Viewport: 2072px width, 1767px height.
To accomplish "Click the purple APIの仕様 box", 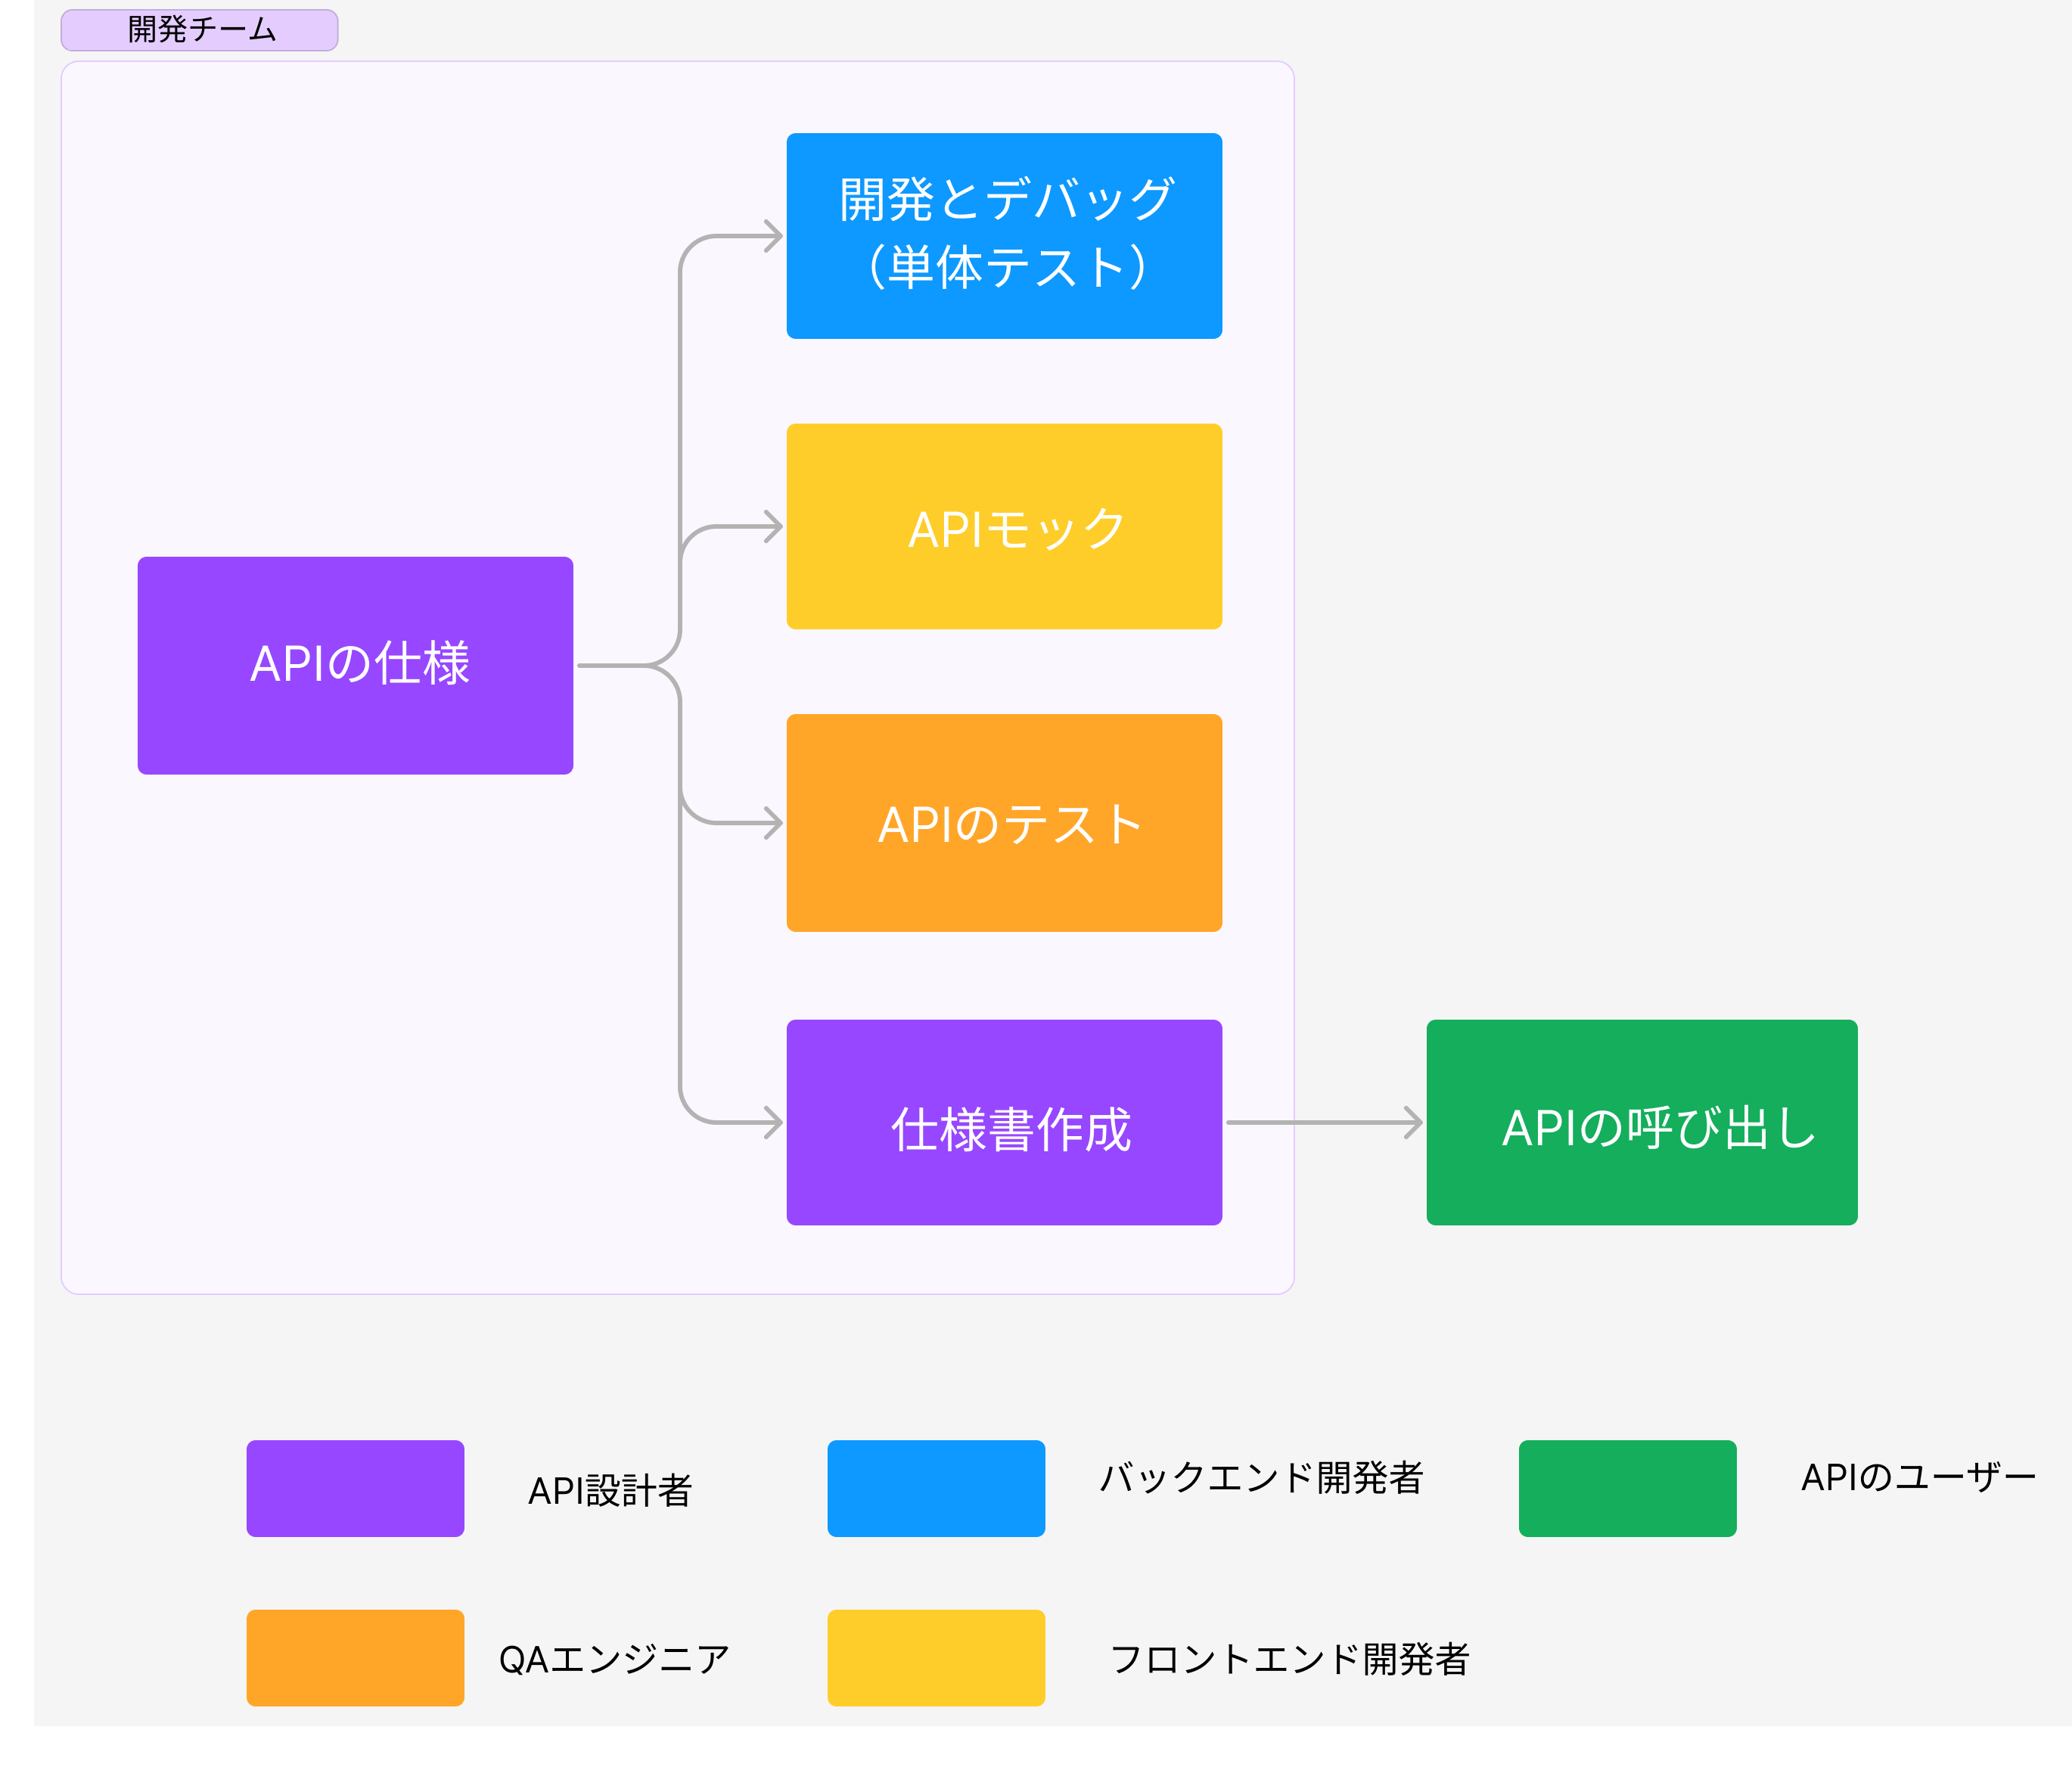I will pos(355,665).
